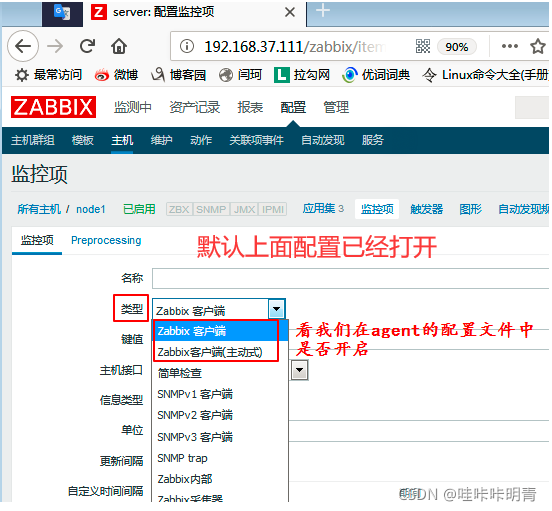Open the 闫珂 bookmark
552x511 pixels.
pos(240,75)
